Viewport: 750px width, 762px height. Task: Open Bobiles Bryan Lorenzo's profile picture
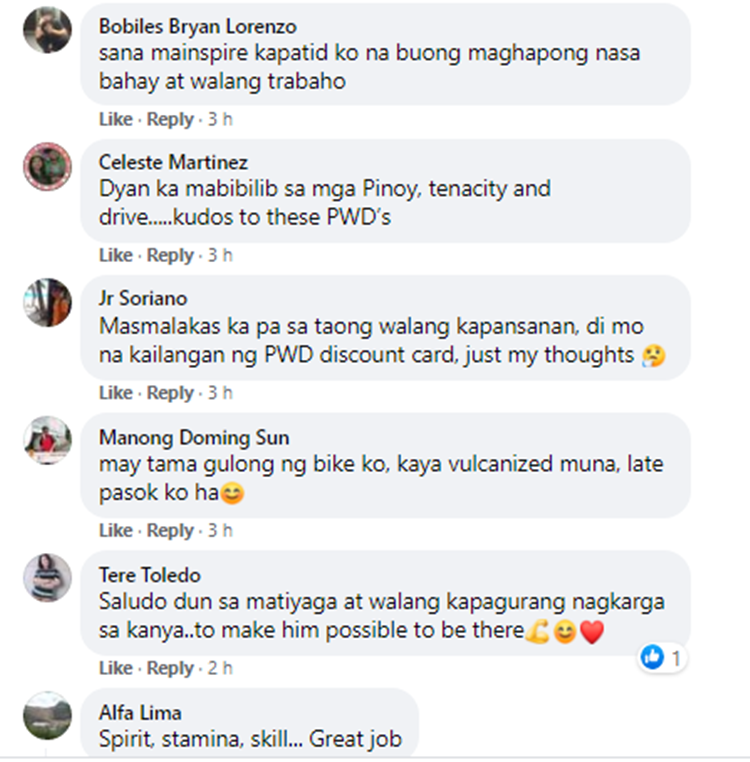[48, 29]
